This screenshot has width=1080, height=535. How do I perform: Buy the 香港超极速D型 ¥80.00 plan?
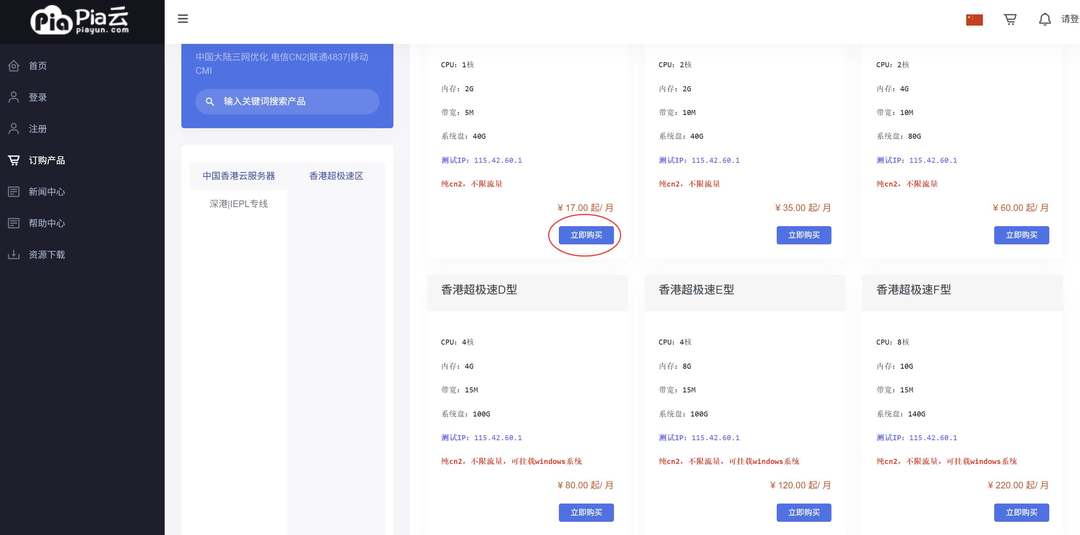point(586,512)
